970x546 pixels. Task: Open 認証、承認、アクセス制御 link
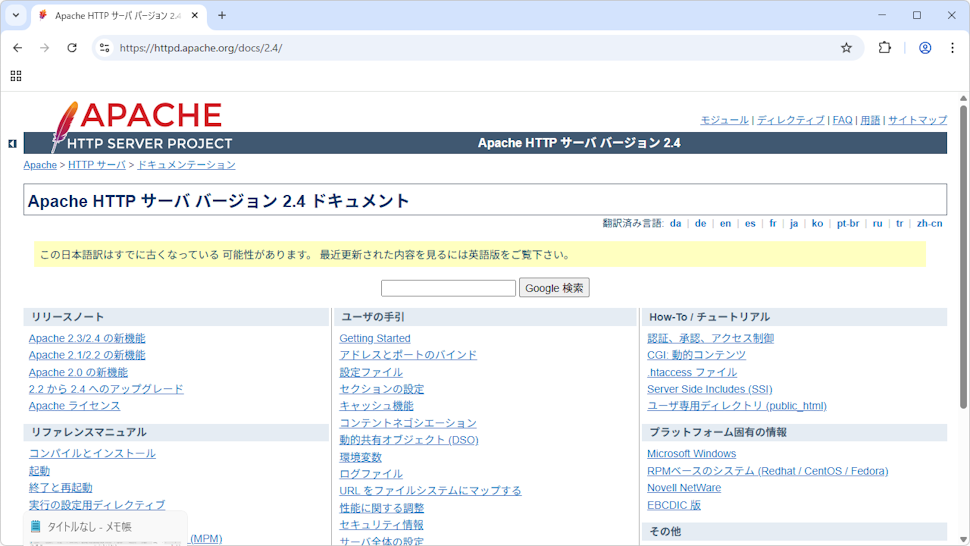click(x=711, y=338)
